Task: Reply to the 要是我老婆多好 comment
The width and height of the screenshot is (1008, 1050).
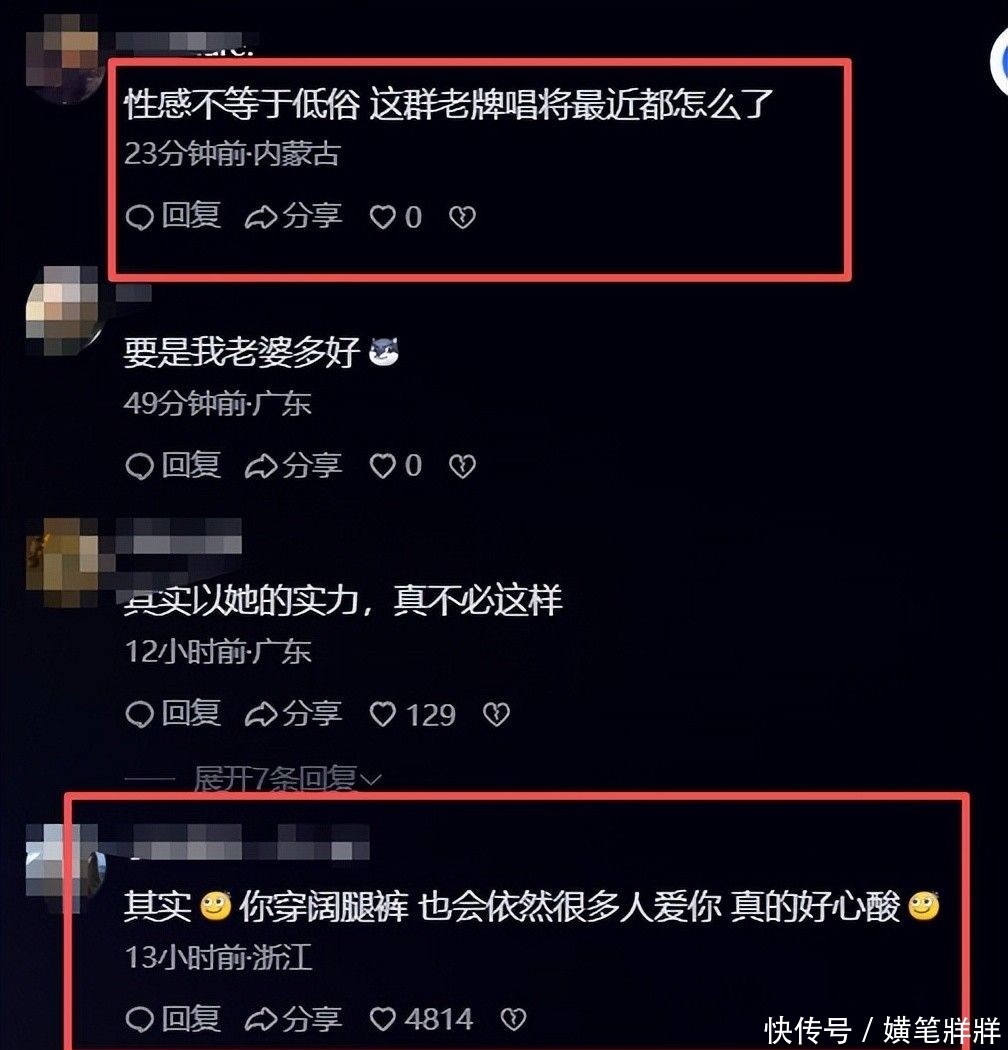Action: [173, 466]
